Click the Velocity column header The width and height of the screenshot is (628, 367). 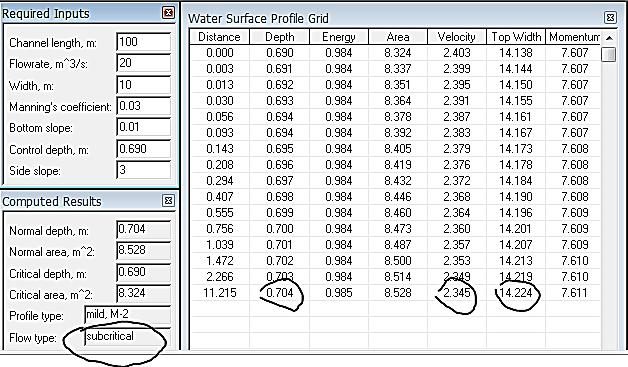(457, 37)
